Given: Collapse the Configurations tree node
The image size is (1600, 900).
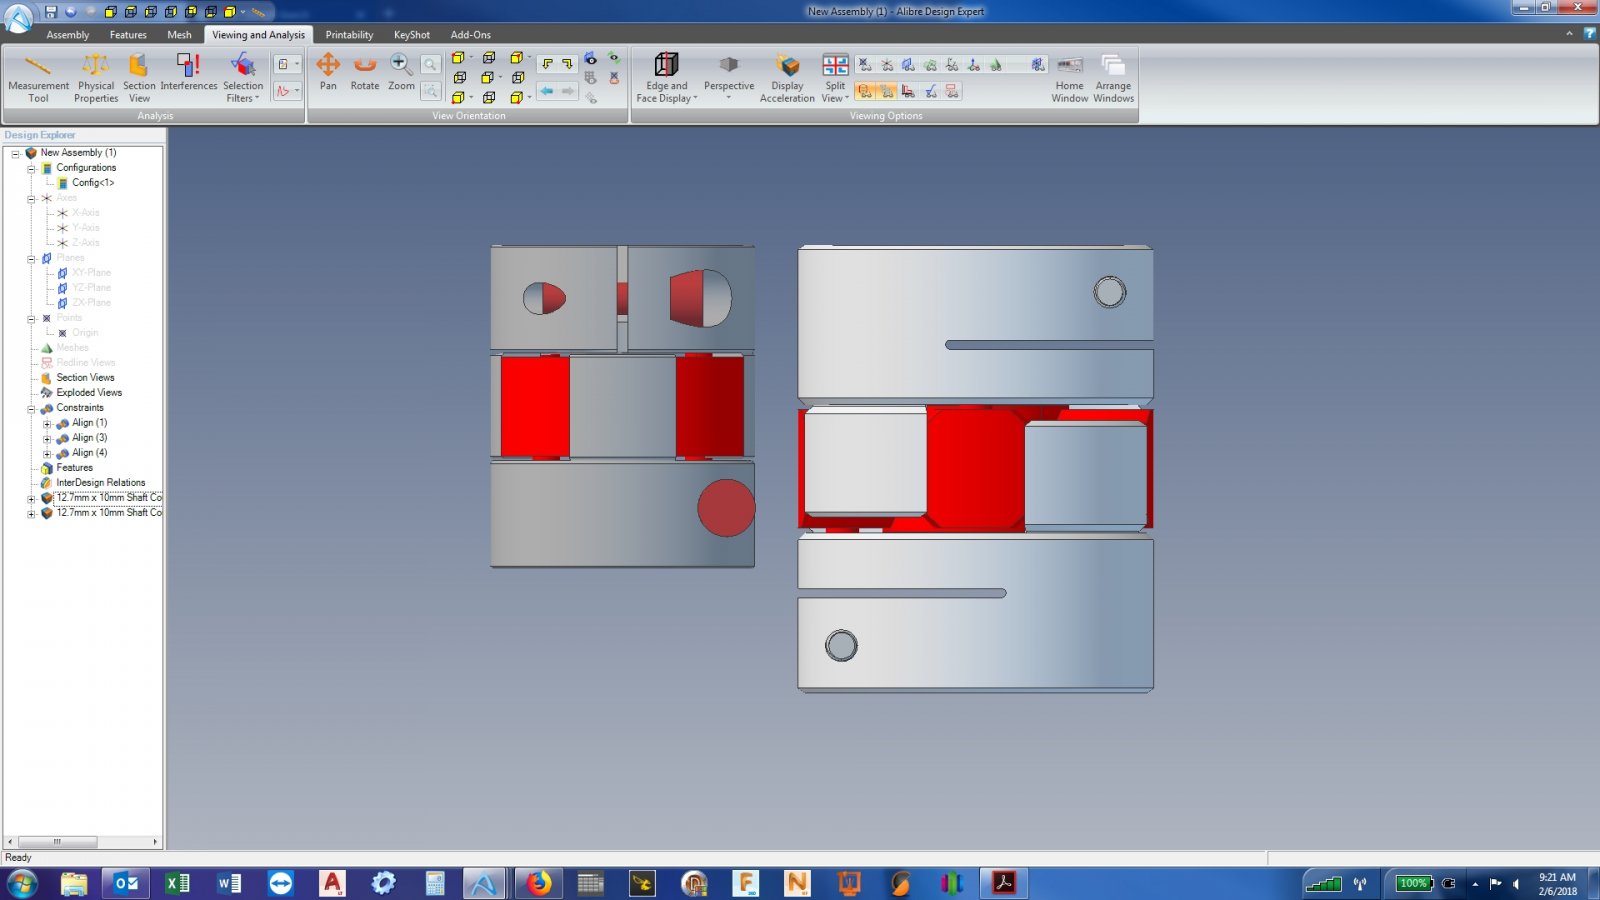Looking at the screenshot, I should pos(31,168).
